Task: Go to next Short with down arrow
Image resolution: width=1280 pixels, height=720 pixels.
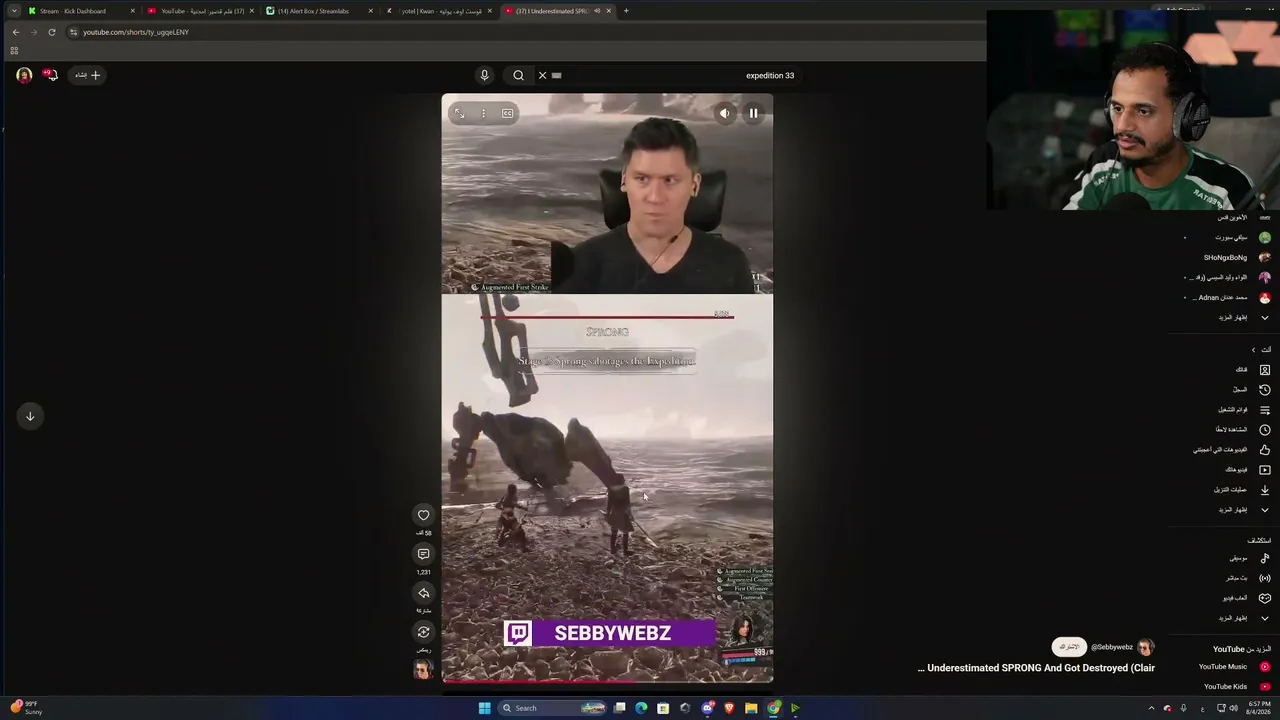Action: point(30,416)
